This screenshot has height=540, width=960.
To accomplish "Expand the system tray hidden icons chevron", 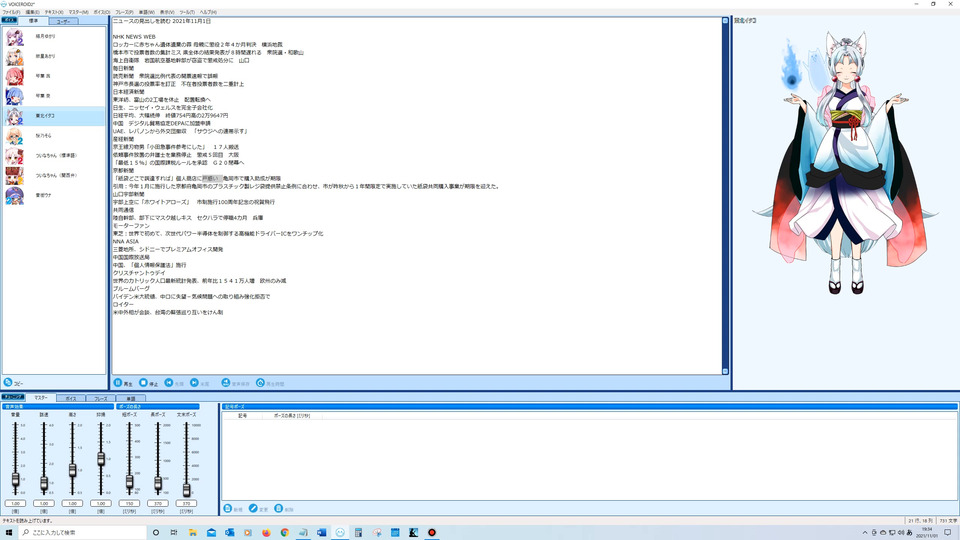I will click(864, 533).
